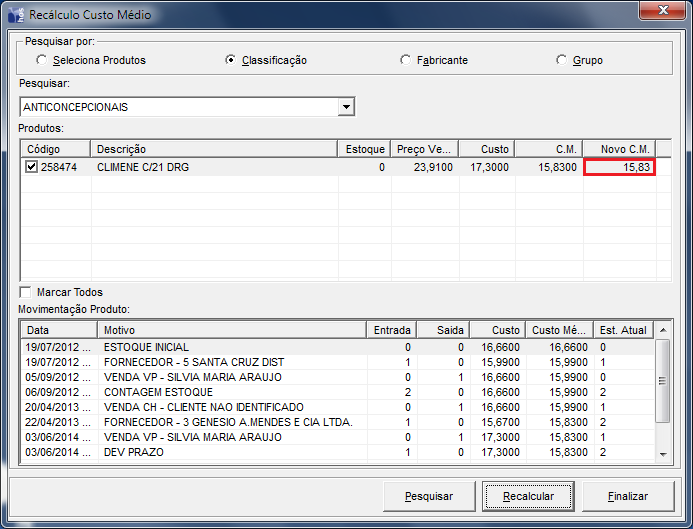The width and height of the screenshot is (693, 529).
Task: Sort products by Descrição column header
Action: tap(214, 149)
